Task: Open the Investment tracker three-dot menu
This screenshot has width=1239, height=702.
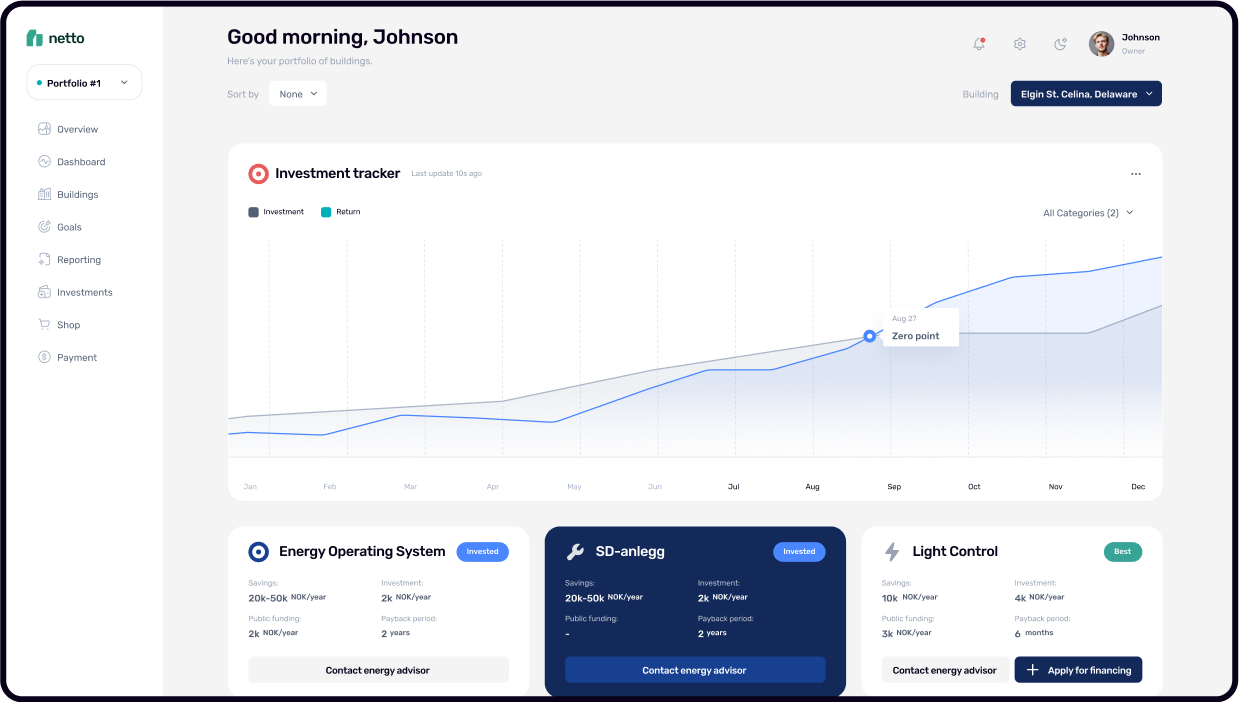Action: pos(1135,174)
